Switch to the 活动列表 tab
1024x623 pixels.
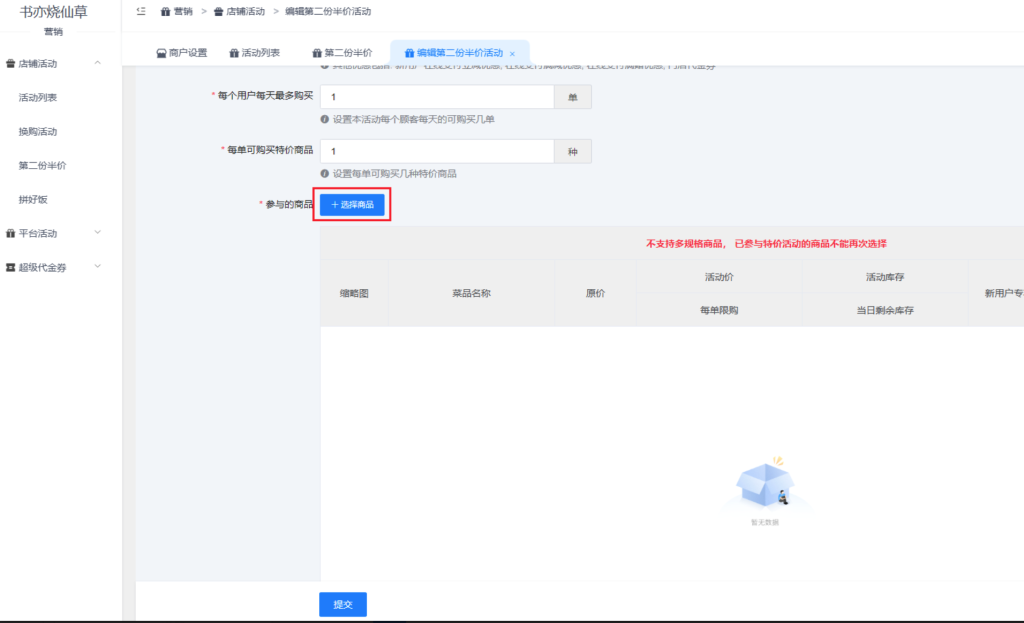pyautogui.click(x=254, y=53)
